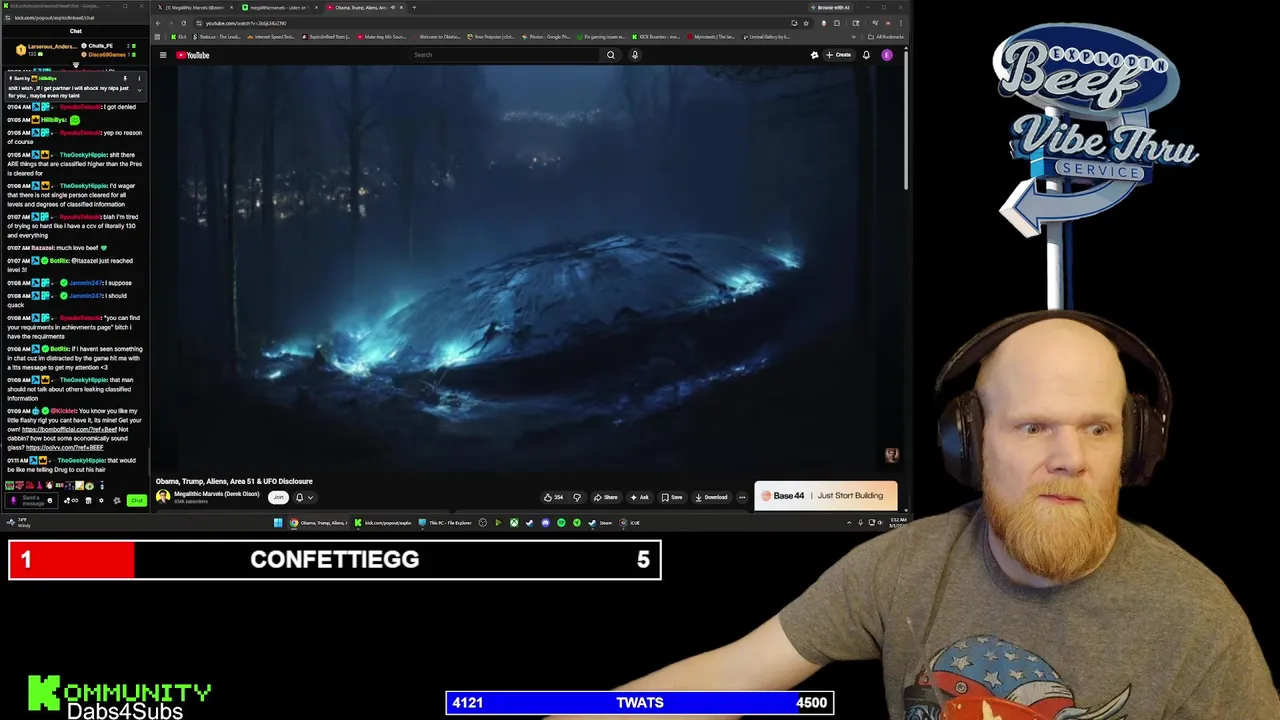Viewport: 1280px width, 720px height.
Task: Open YouTube notifications bell
Action: coord(866,55)
